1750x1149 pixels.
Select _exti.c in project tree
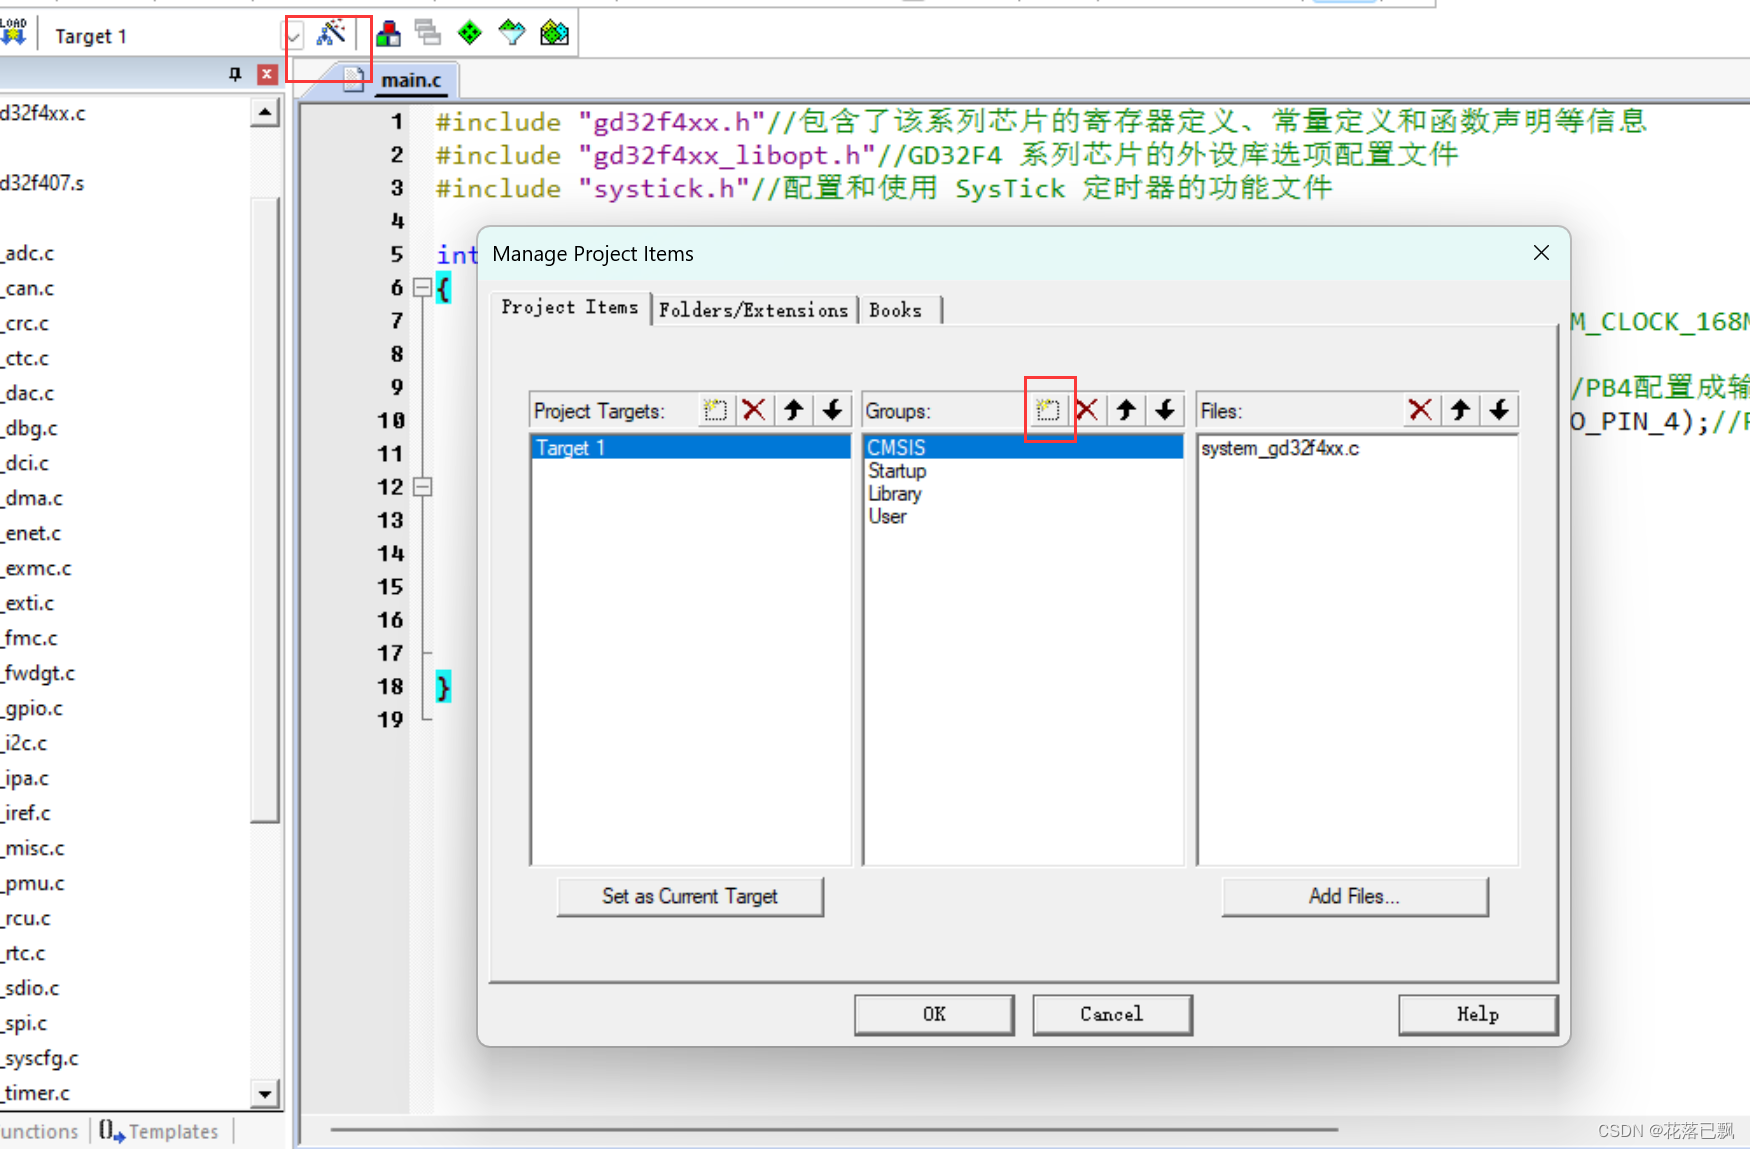coord(28,603)
